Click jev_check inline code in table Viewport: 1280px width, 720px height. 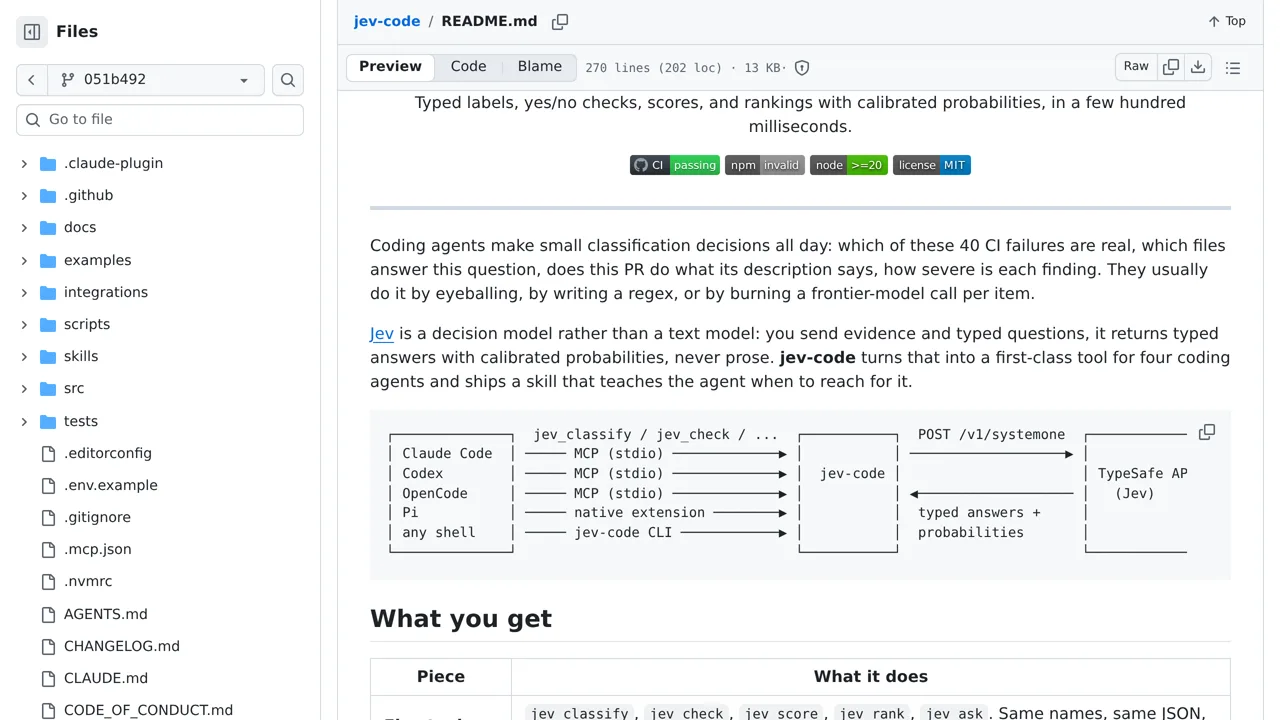point(687,713)
